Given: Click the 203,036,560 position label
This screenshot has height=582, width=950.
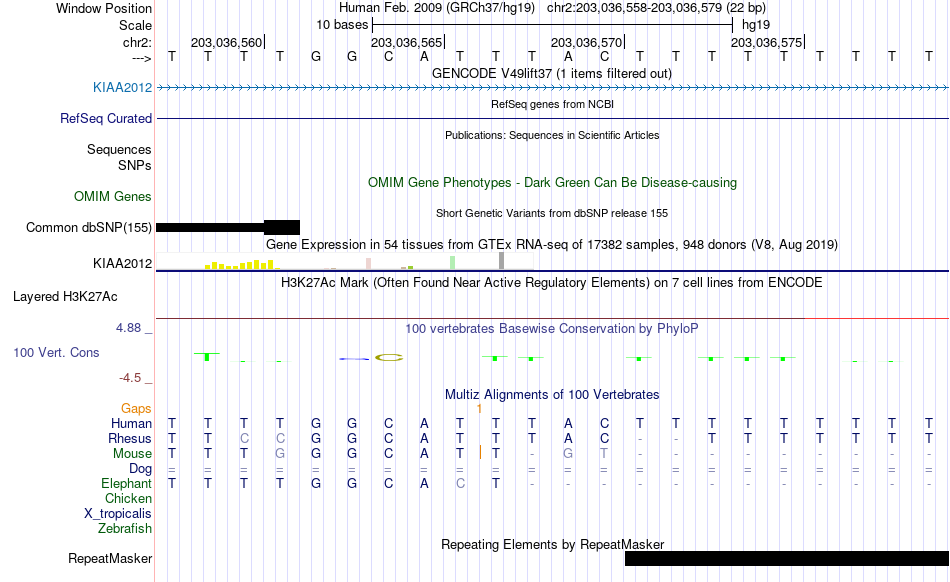Looking at the screenshot, I should [x=227, y=42].
